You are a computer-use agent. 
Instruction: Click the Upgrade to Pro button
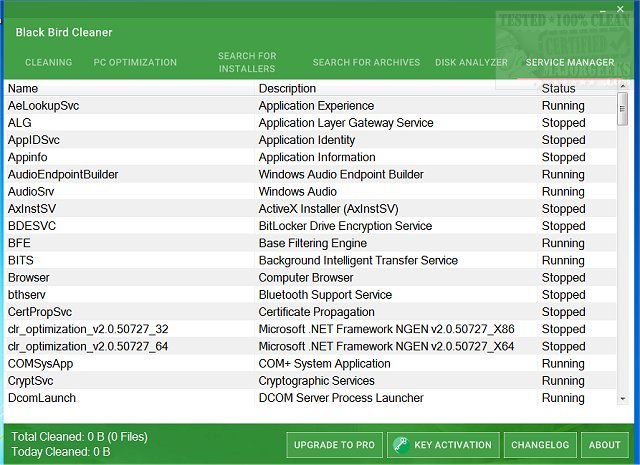click(x=334, y=445)
